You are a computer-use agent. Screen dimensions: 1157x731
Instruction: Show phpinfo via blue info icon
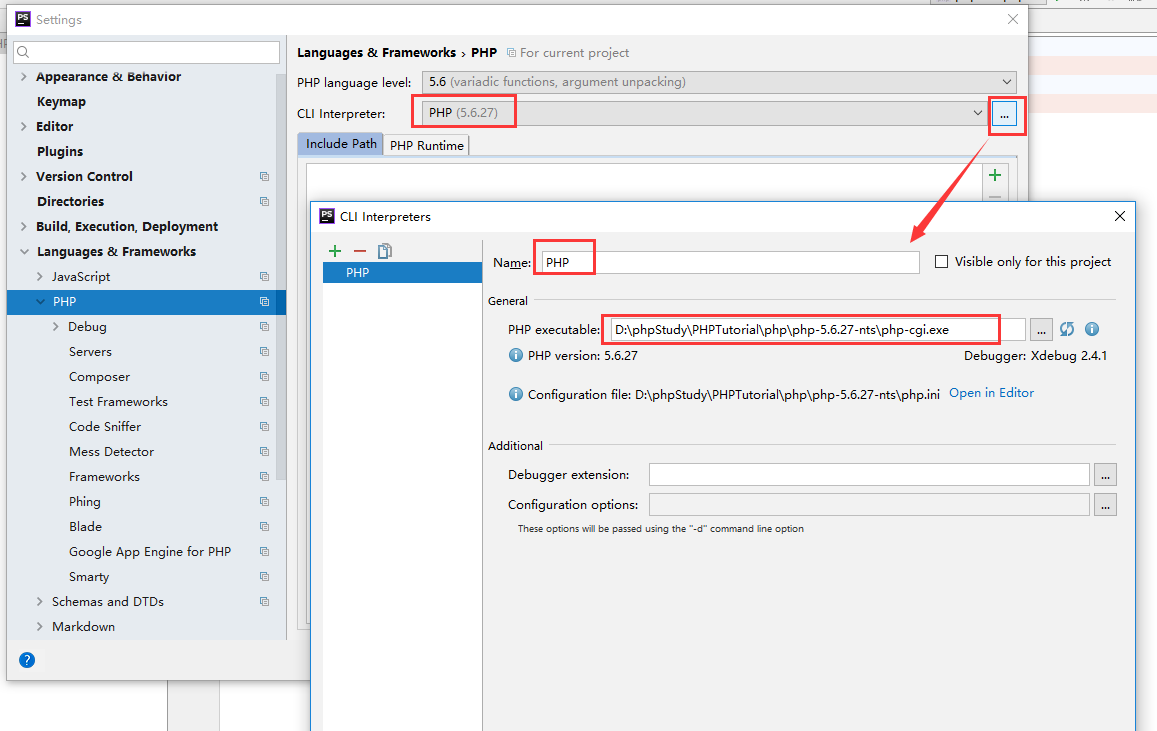[x=1092, y=329]
